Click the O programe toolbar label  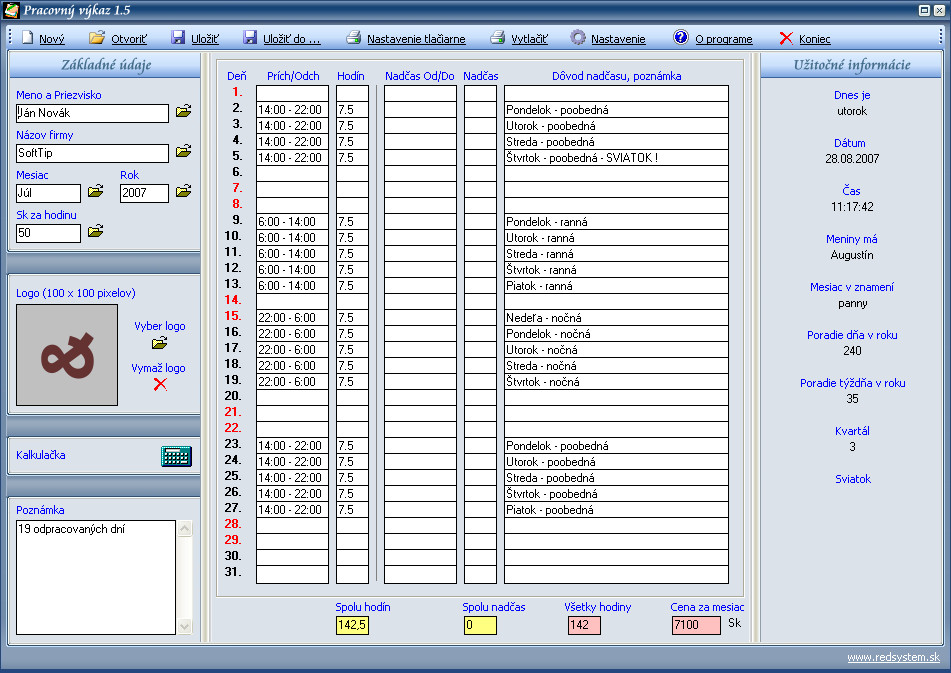[x=724, y=39]
